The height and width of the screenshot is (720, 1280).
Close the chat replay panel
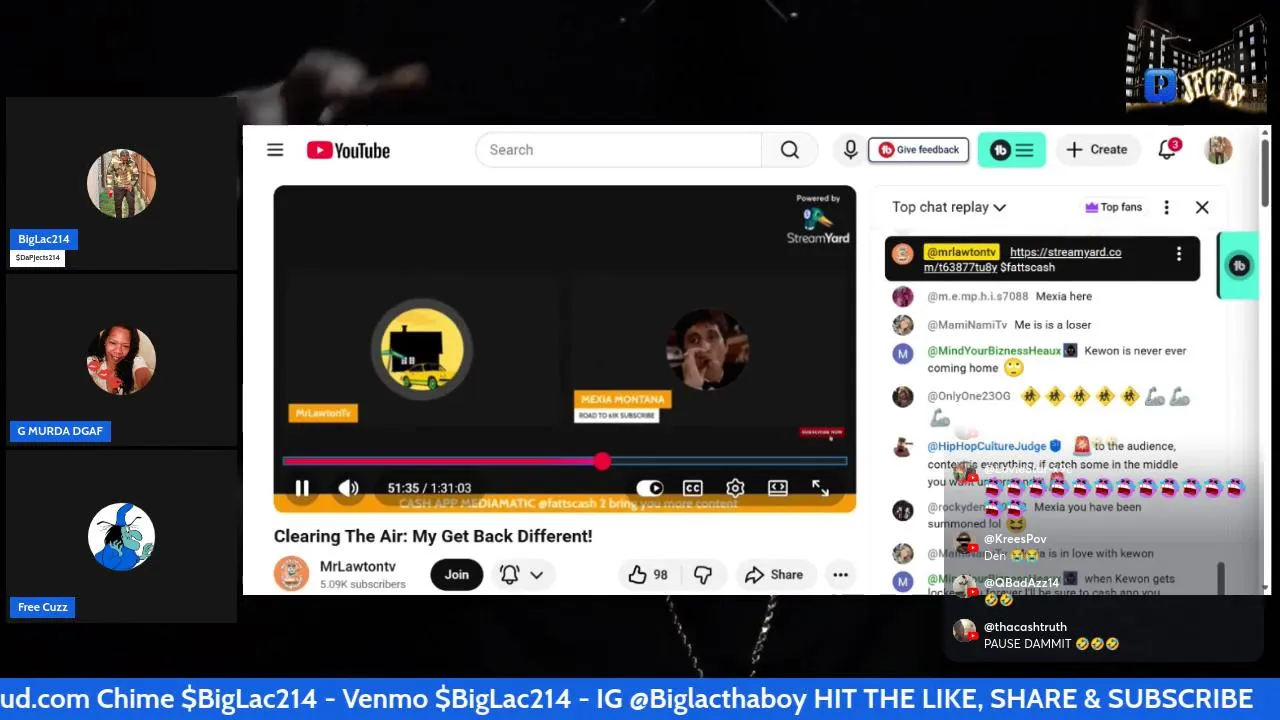pyautogui.click(x=1202, y=207)
